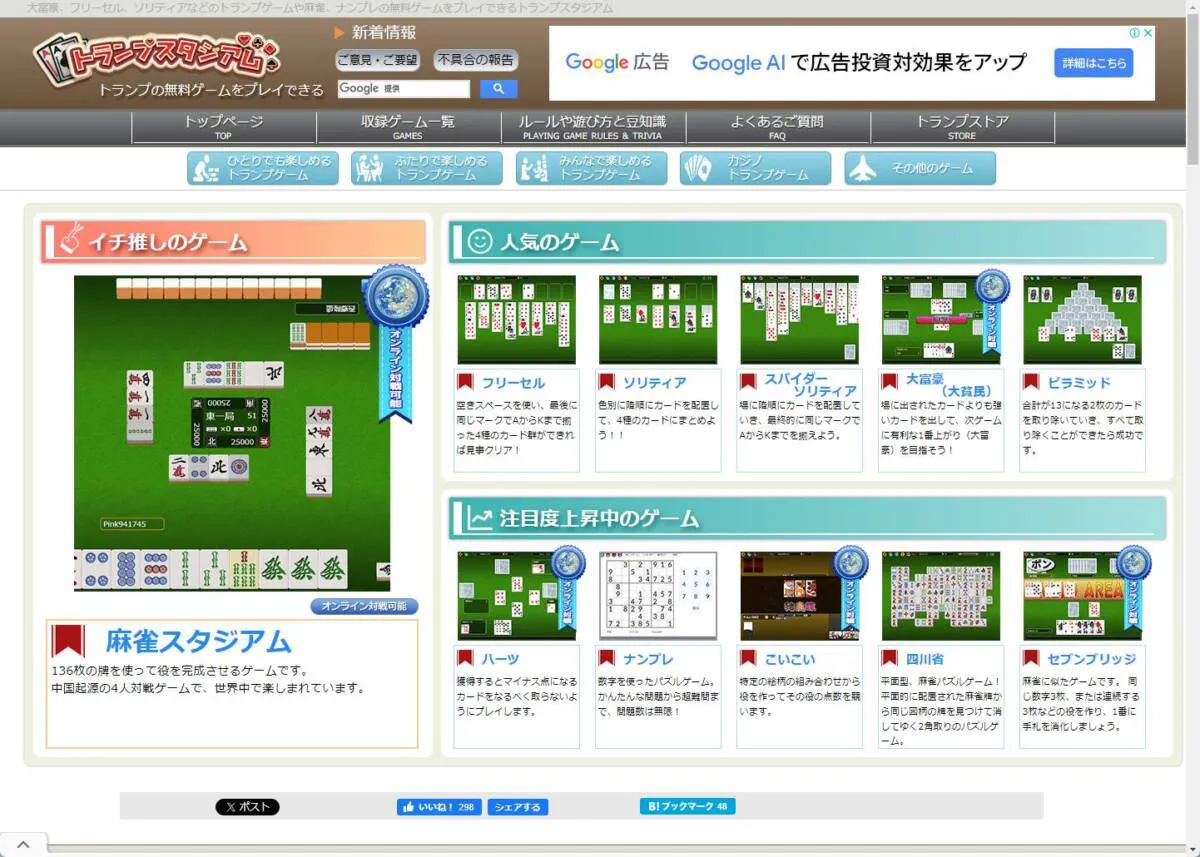Click the Google search magnifier icon
The image size is (1200, 857).
coord(497,88)
